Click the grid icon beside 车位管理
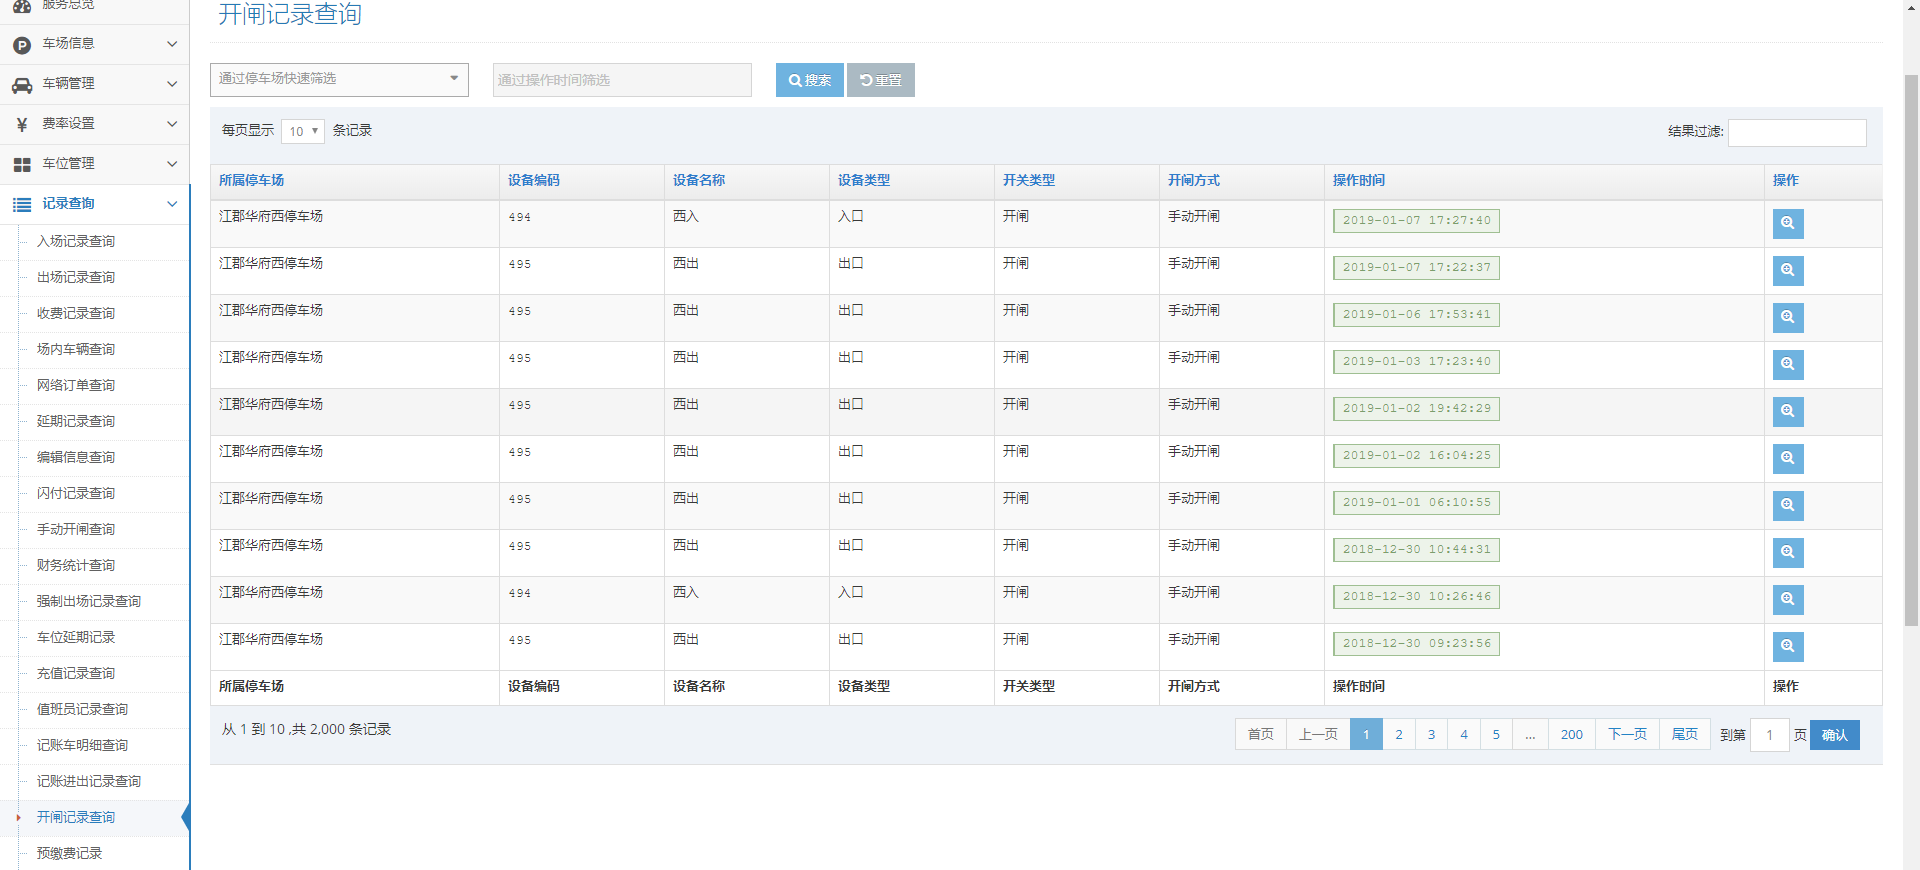The width and height of the screenshot is (1920, 870). click(x=22, y=165)
